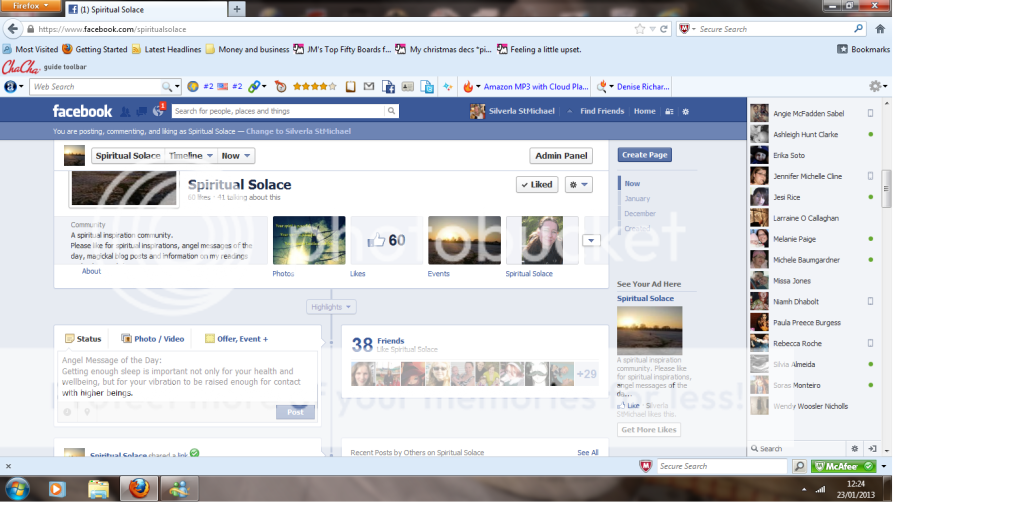Click the Twitter page icon in toolbar
Viewport: 1022px width, 529px height.
pyautogui.click(x=428, y=87)
